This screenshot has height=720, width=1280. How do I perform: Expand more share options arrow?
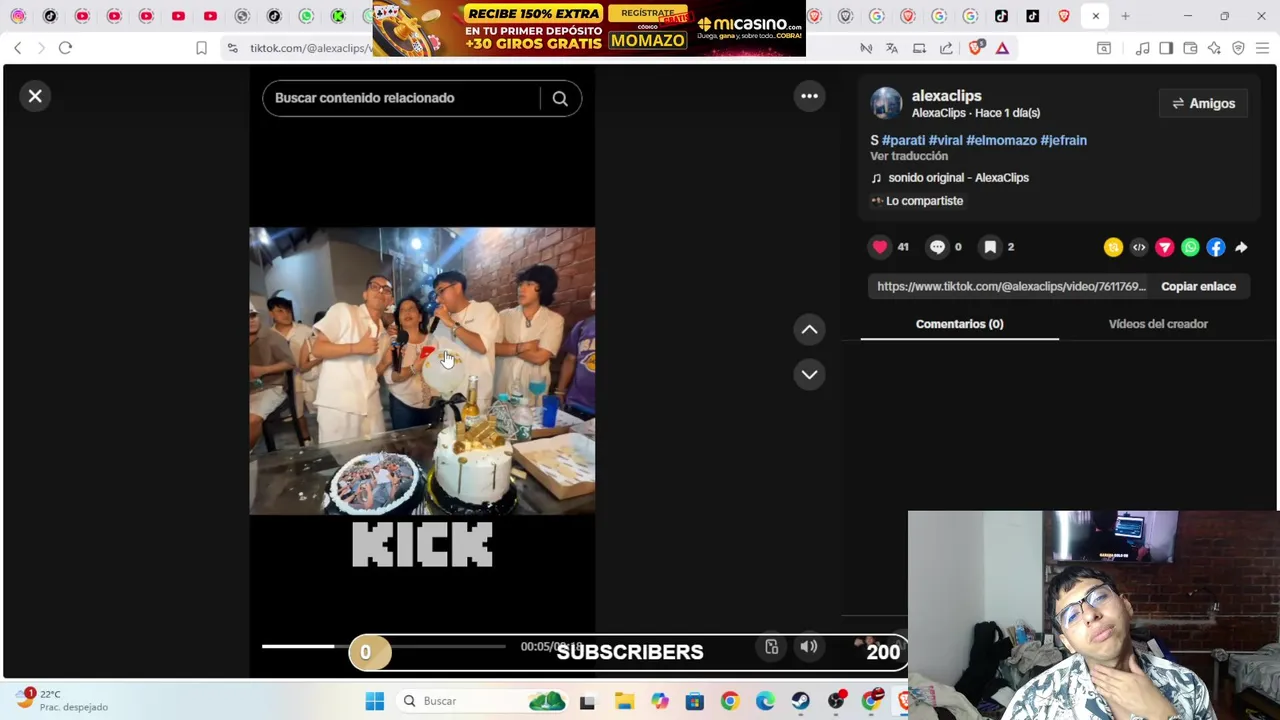[x=1241, y=247]
